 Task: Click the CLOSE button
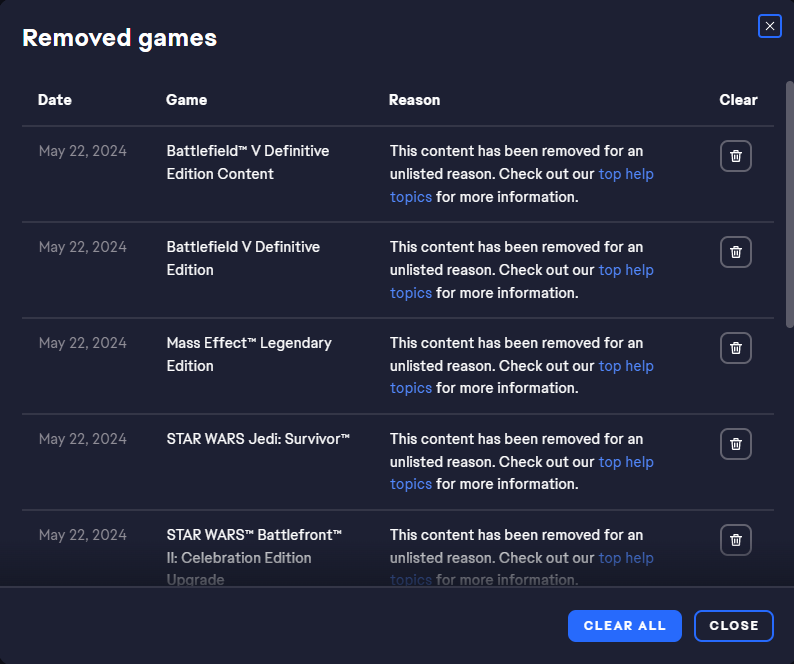click(734, 626)
